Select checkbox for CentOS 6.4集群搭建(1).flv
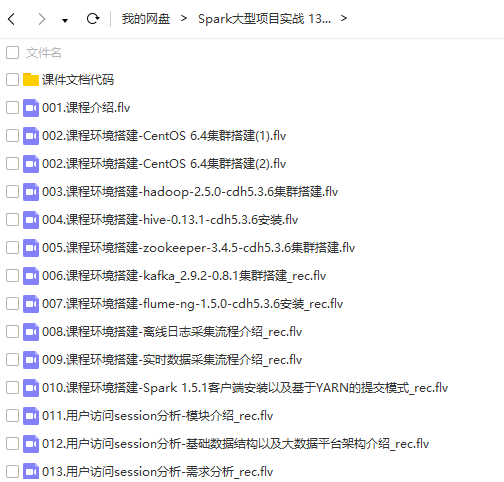The height and width of the screenshot is (482, 504). click(x=12, y=136)
